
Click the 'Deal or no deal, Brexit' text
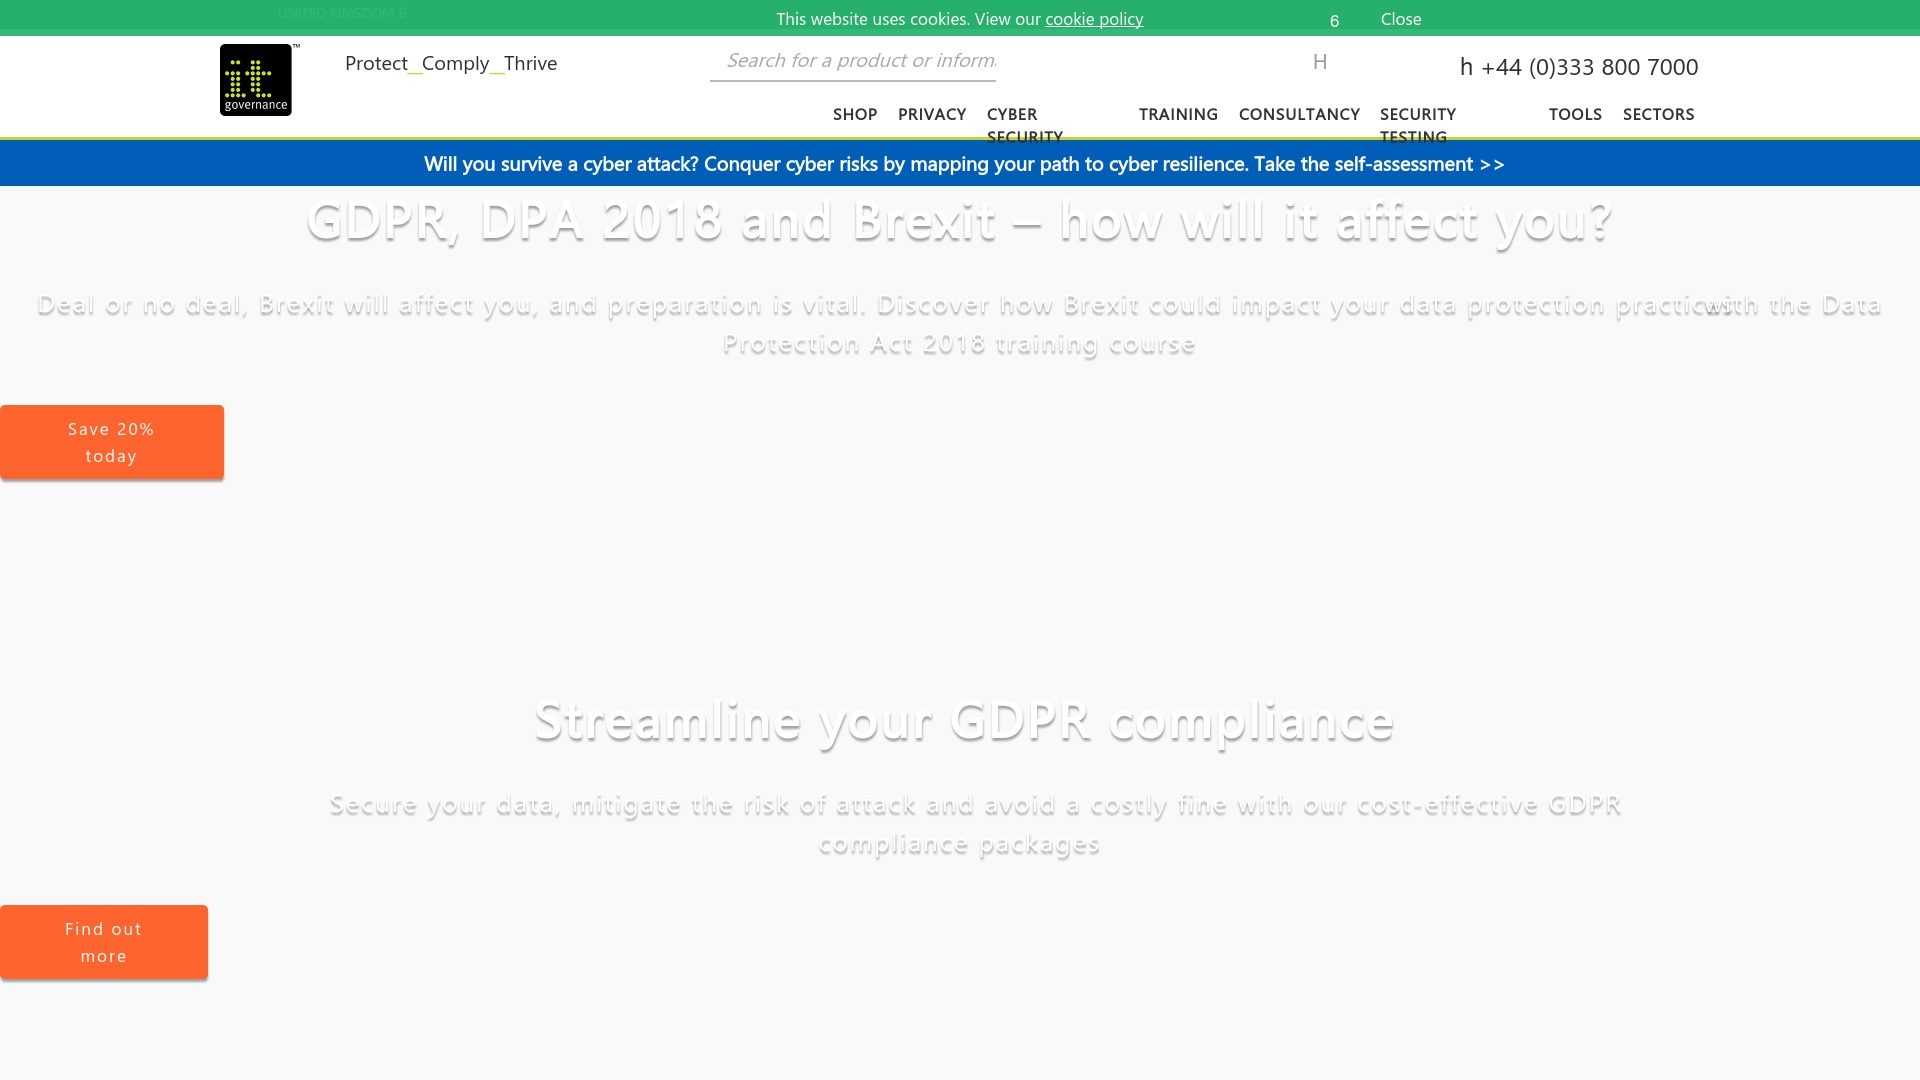tap(959, 324)
